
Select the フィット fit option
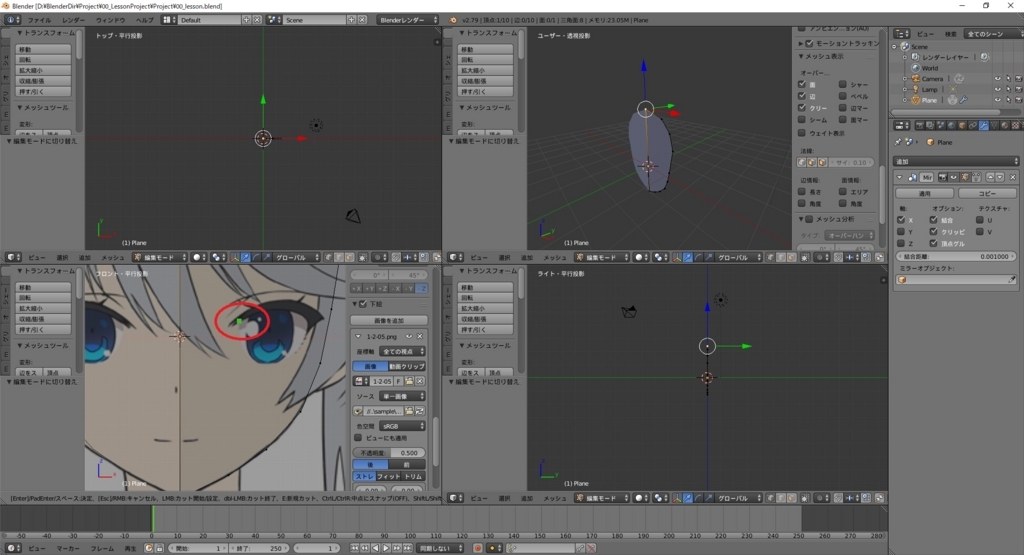coord(389,476)
